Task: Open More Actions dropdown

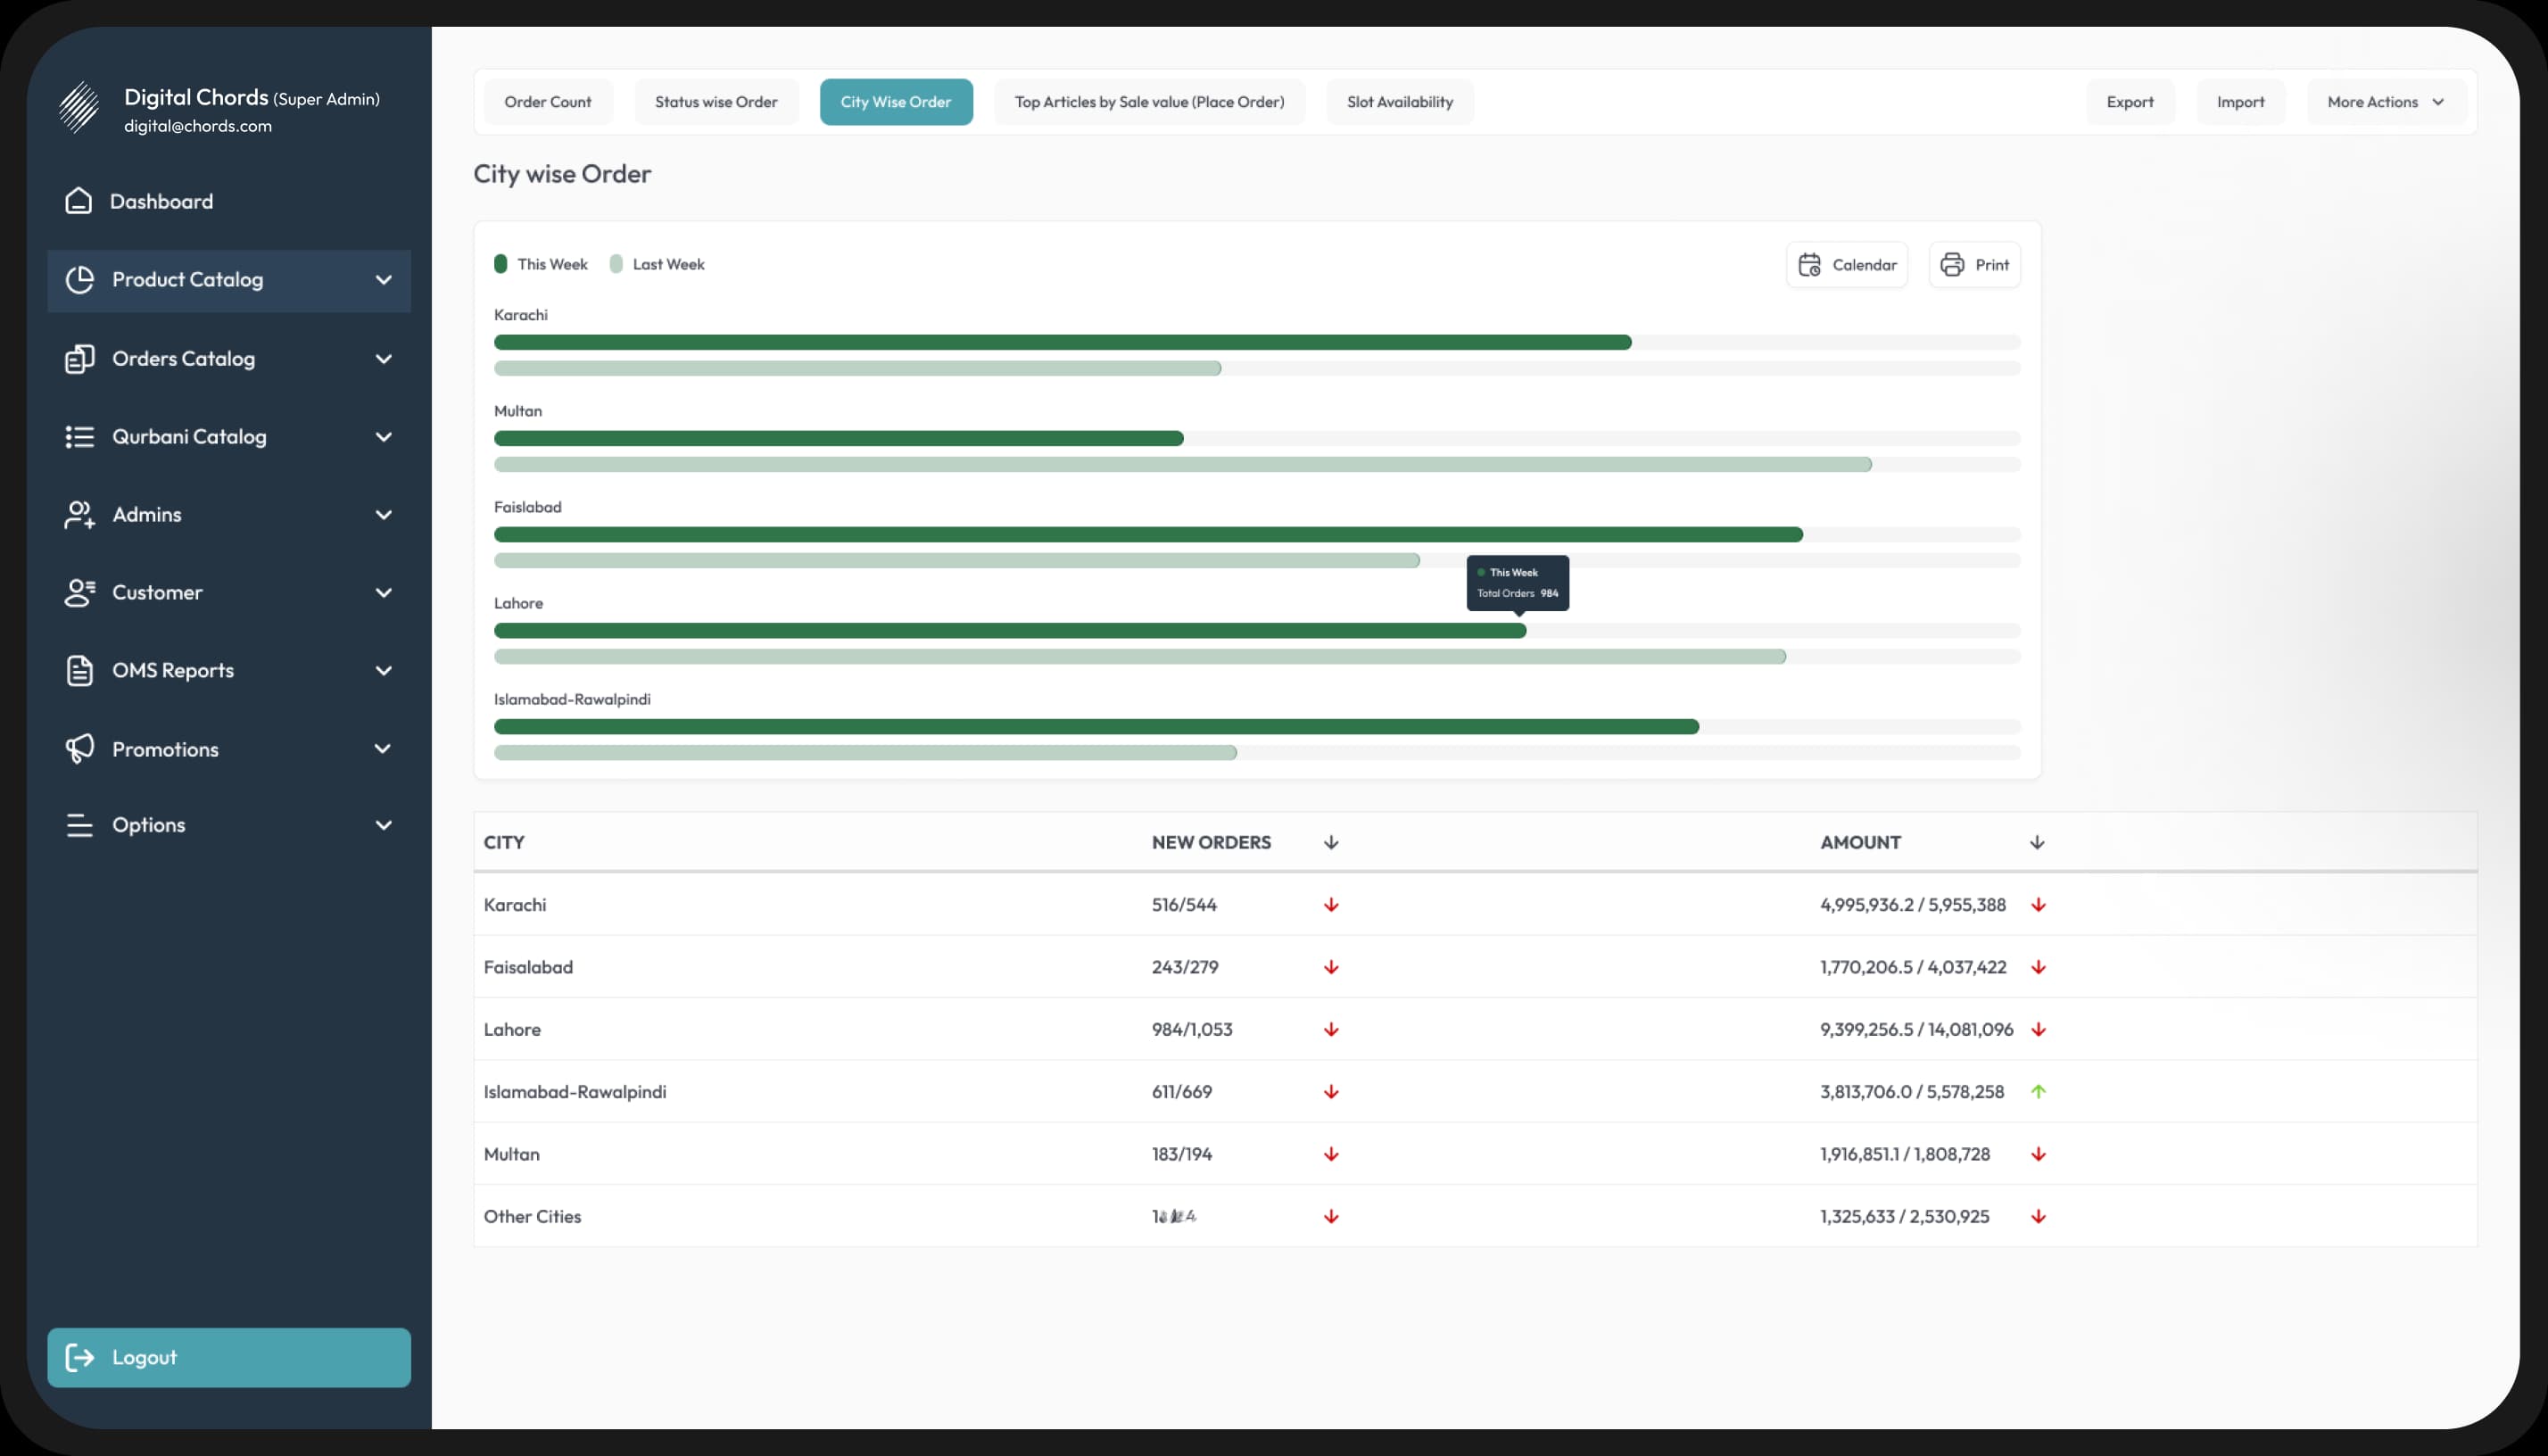Action: click(2386, 102)
